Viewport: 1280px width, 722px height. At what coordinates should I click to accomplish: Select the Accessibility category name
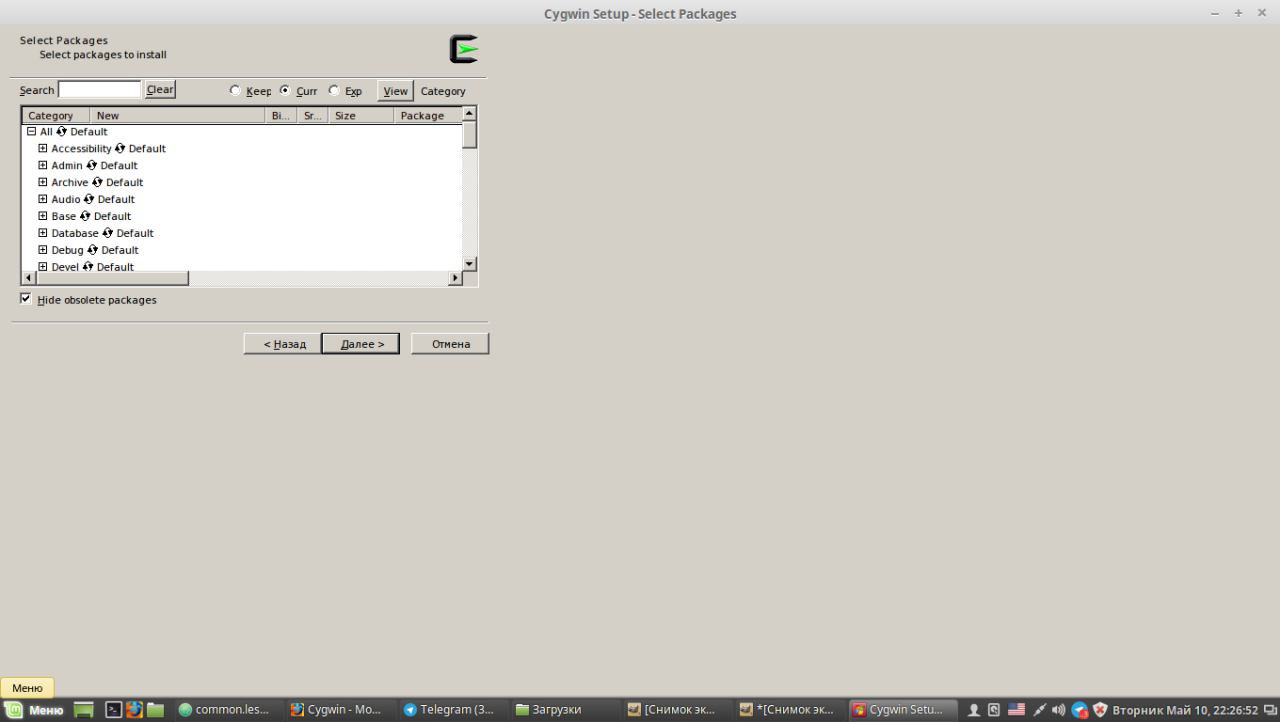click(81, 149)
